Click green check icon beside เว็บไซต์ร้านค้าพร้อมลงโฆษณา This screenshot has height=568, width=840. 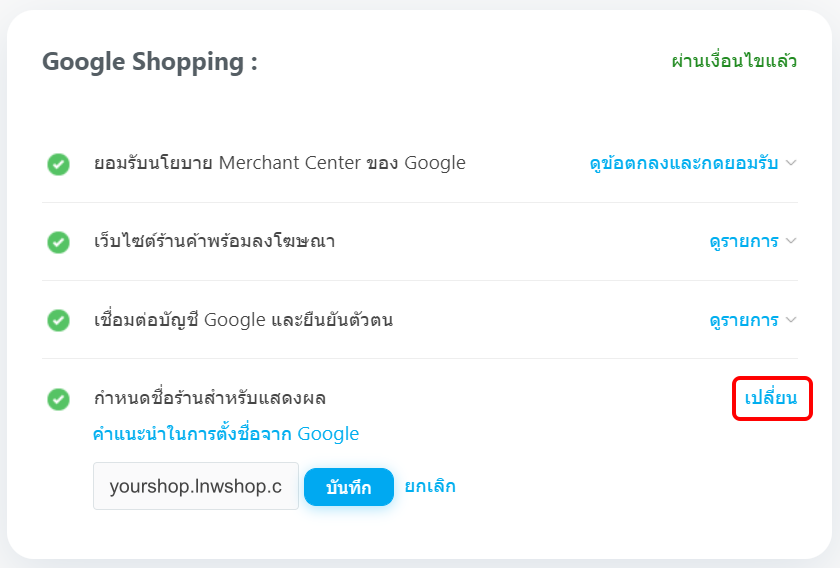(x=59, y=242)
